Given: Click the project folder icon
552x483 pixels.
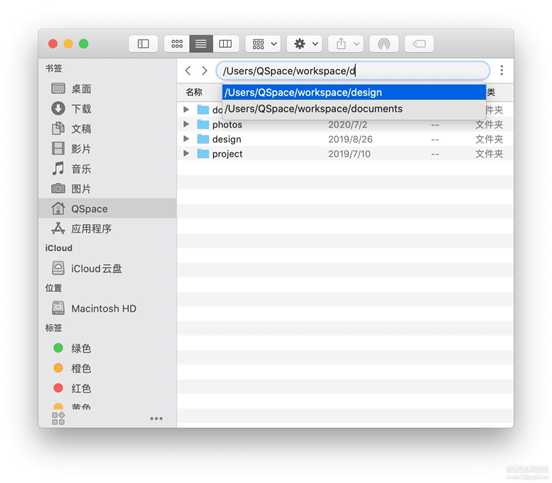Looking at the screenshot, I should click(203, 154).
